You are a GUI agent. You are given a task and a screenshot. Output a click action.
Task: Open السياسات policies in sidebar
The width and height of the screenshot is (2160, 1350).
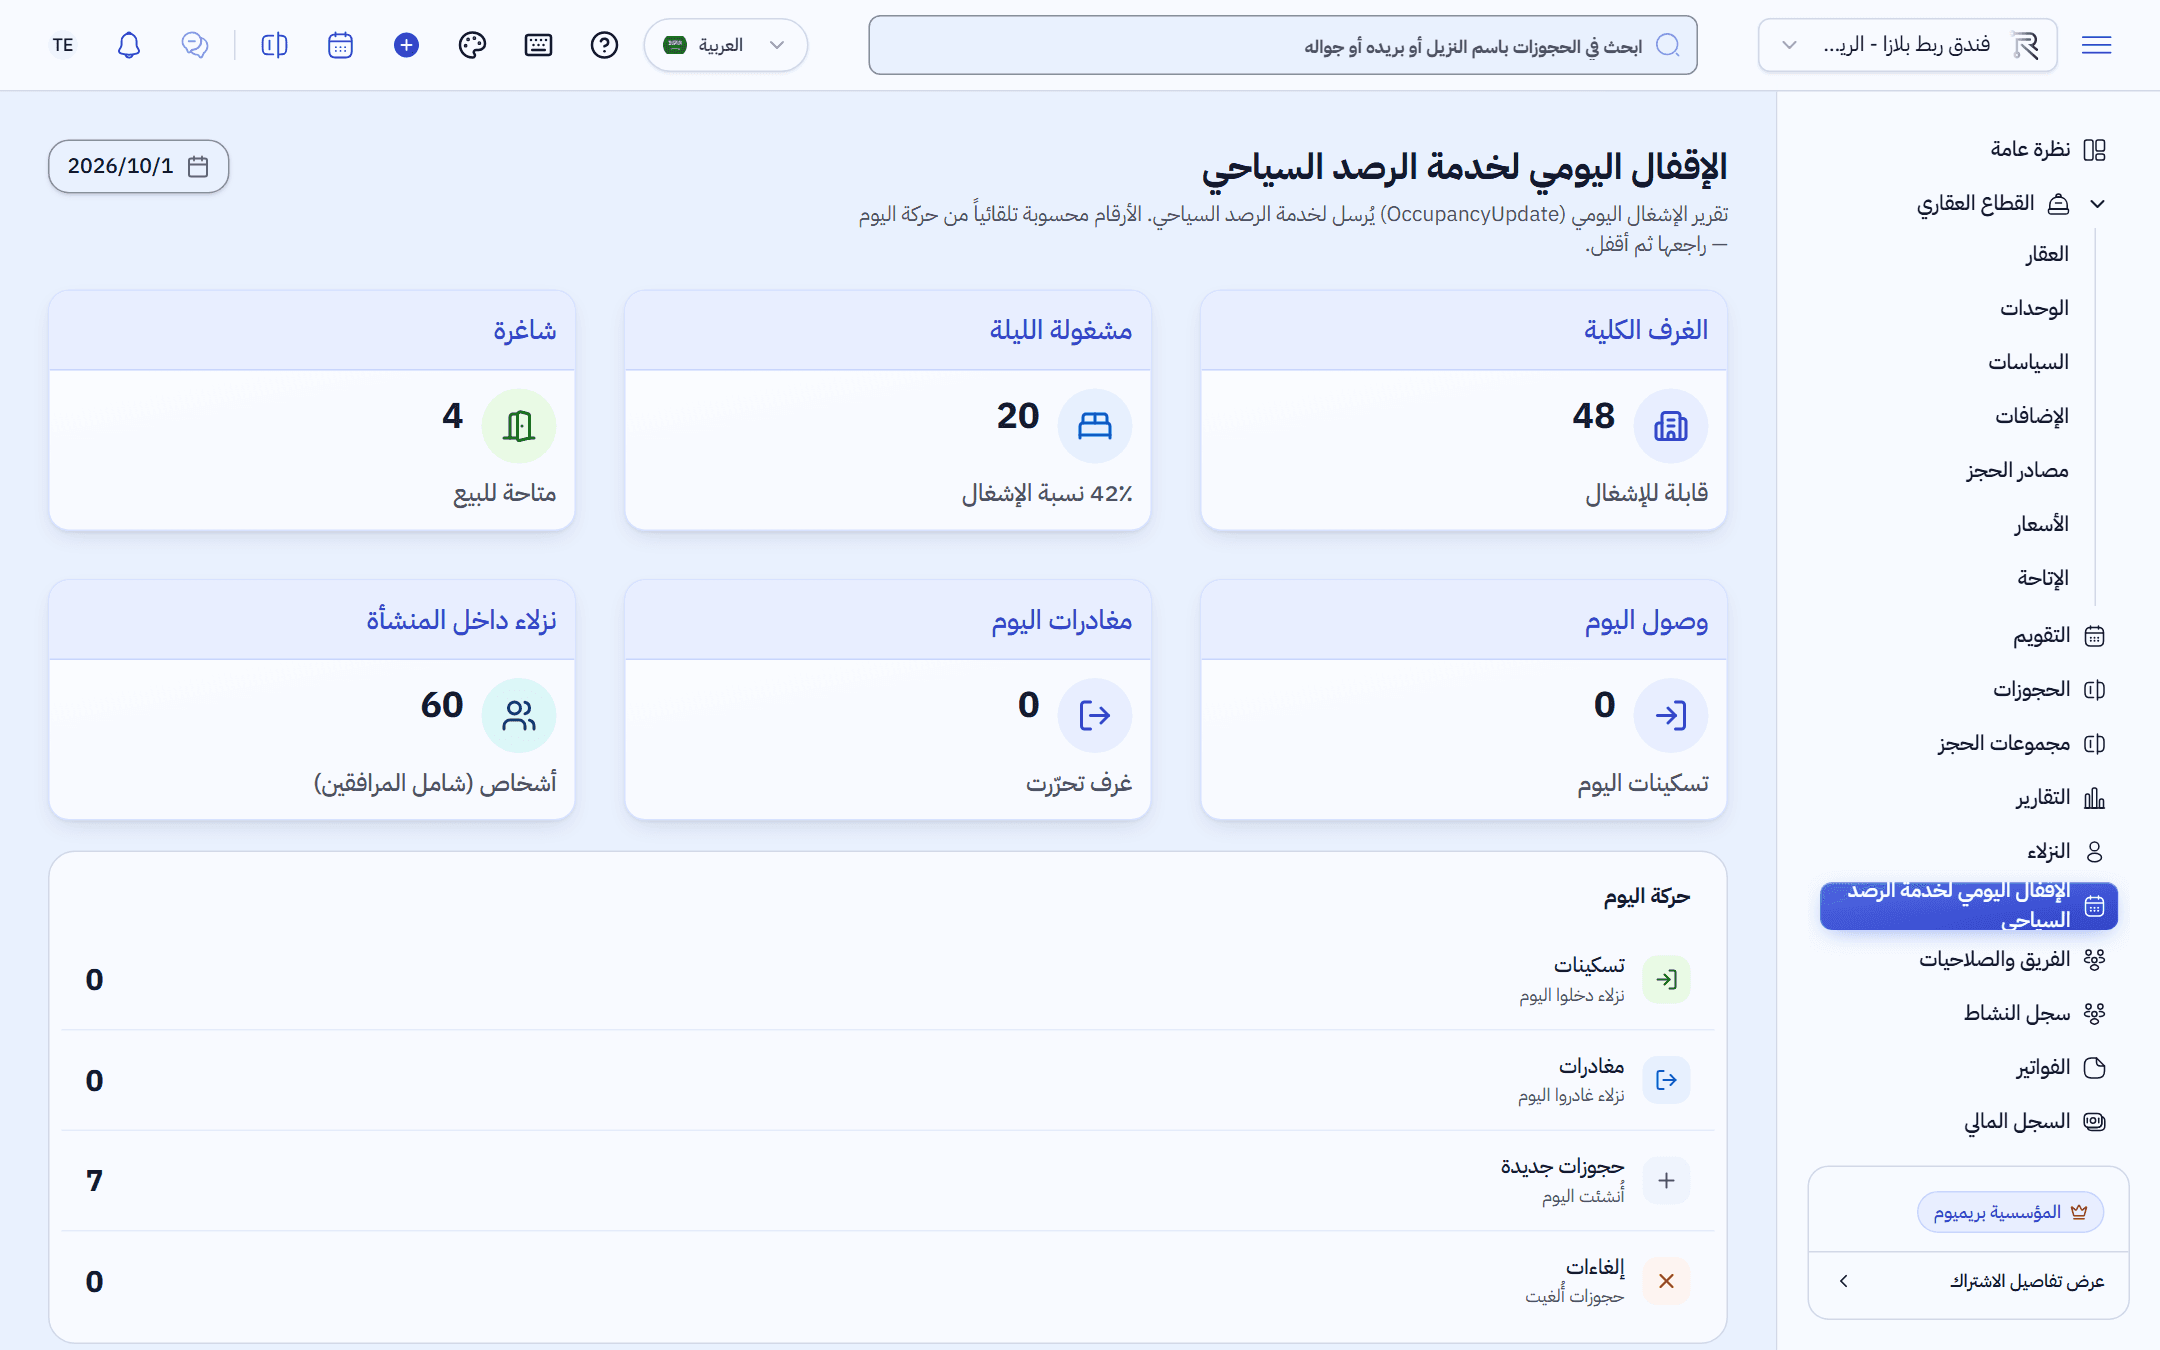[2028, 362]
